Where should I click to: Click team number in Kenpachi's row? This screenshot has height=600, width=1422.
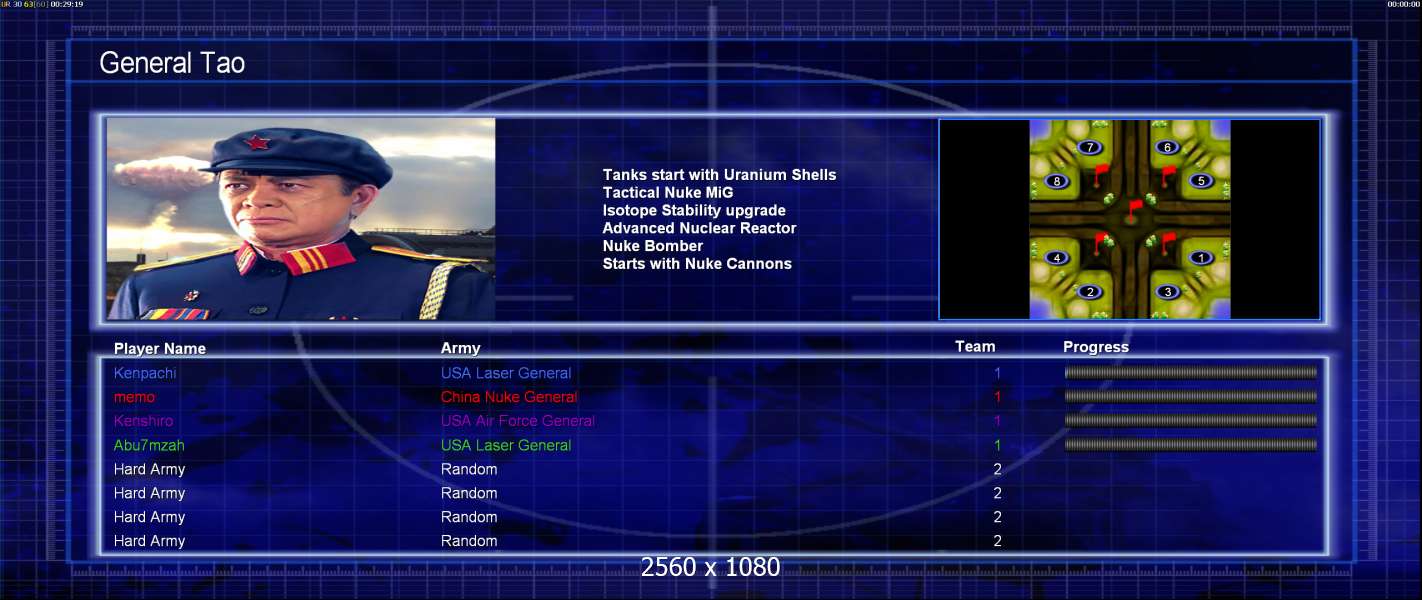tap(997, 373)
